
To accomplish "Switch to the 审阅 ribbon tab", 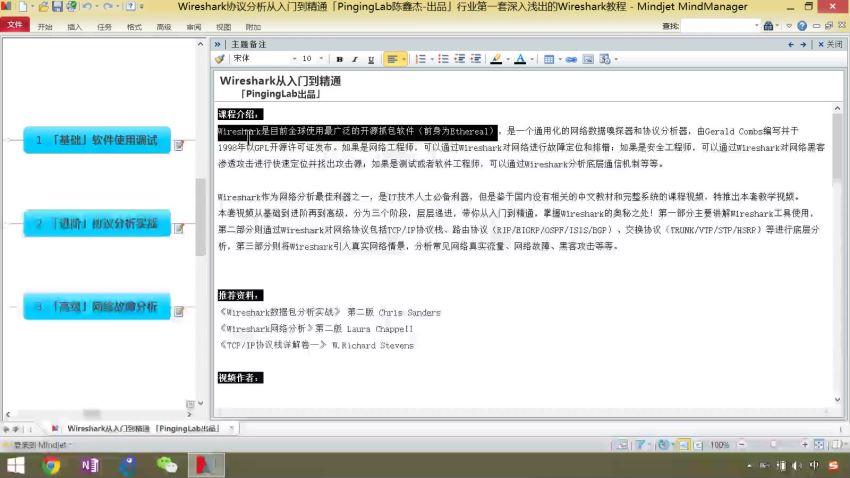I will 194,27.
